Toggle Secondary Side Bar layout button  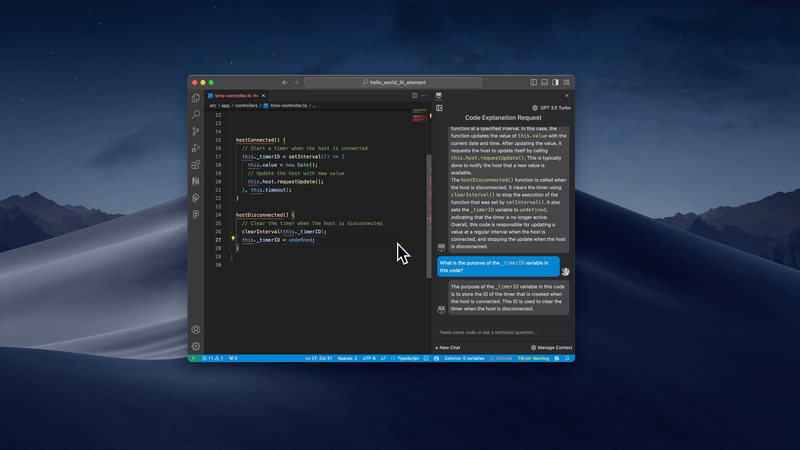point(555,82)
